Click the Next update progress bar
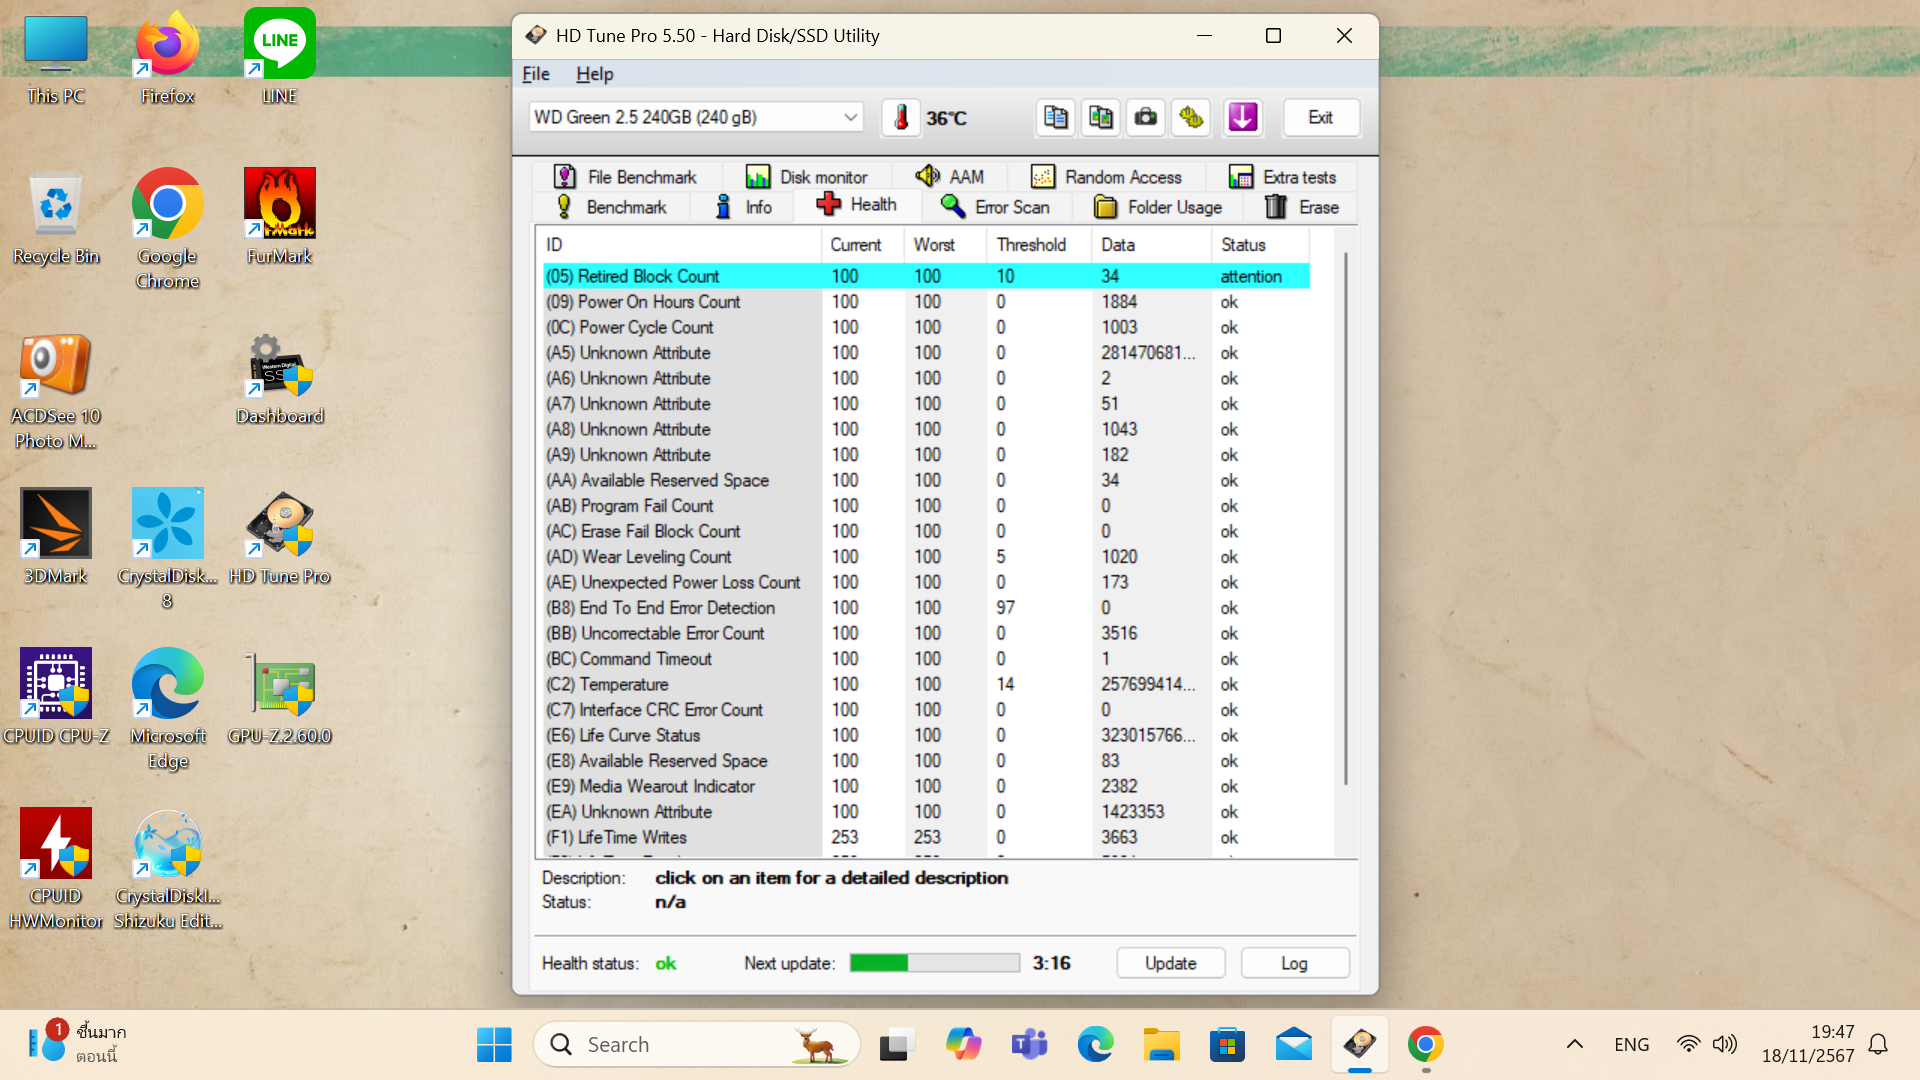Screen dimensions: 1920x1080 point(934,963)
